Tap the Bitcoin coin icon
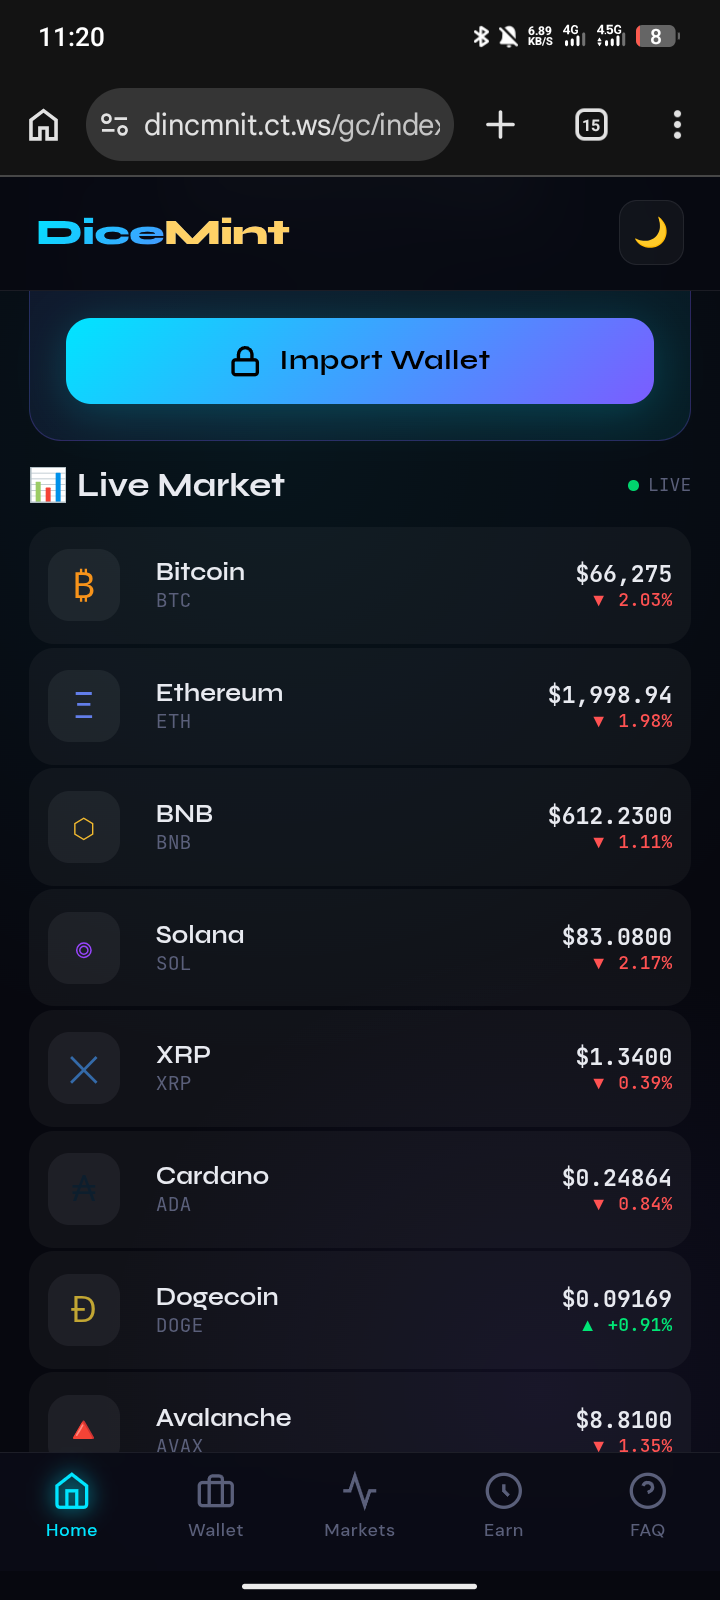This screenshot has width=720, height=1600. coord(84,585)
